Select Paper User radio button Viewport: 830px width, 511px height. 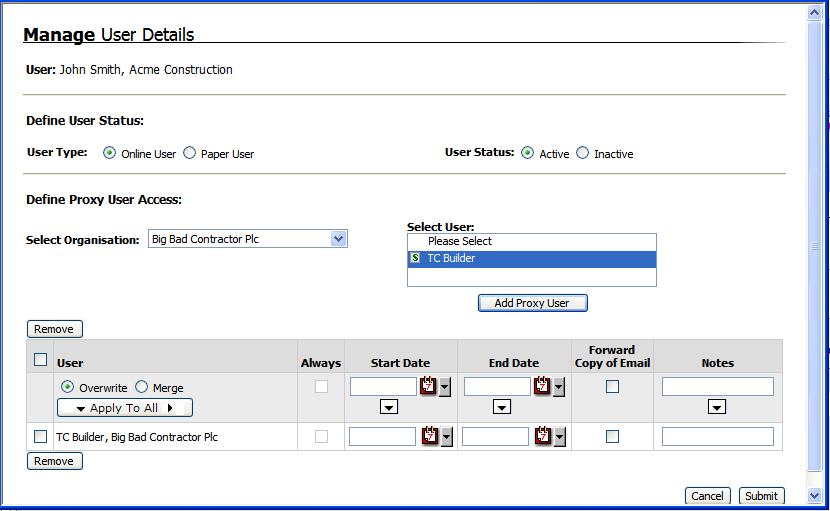click(190, 153)
